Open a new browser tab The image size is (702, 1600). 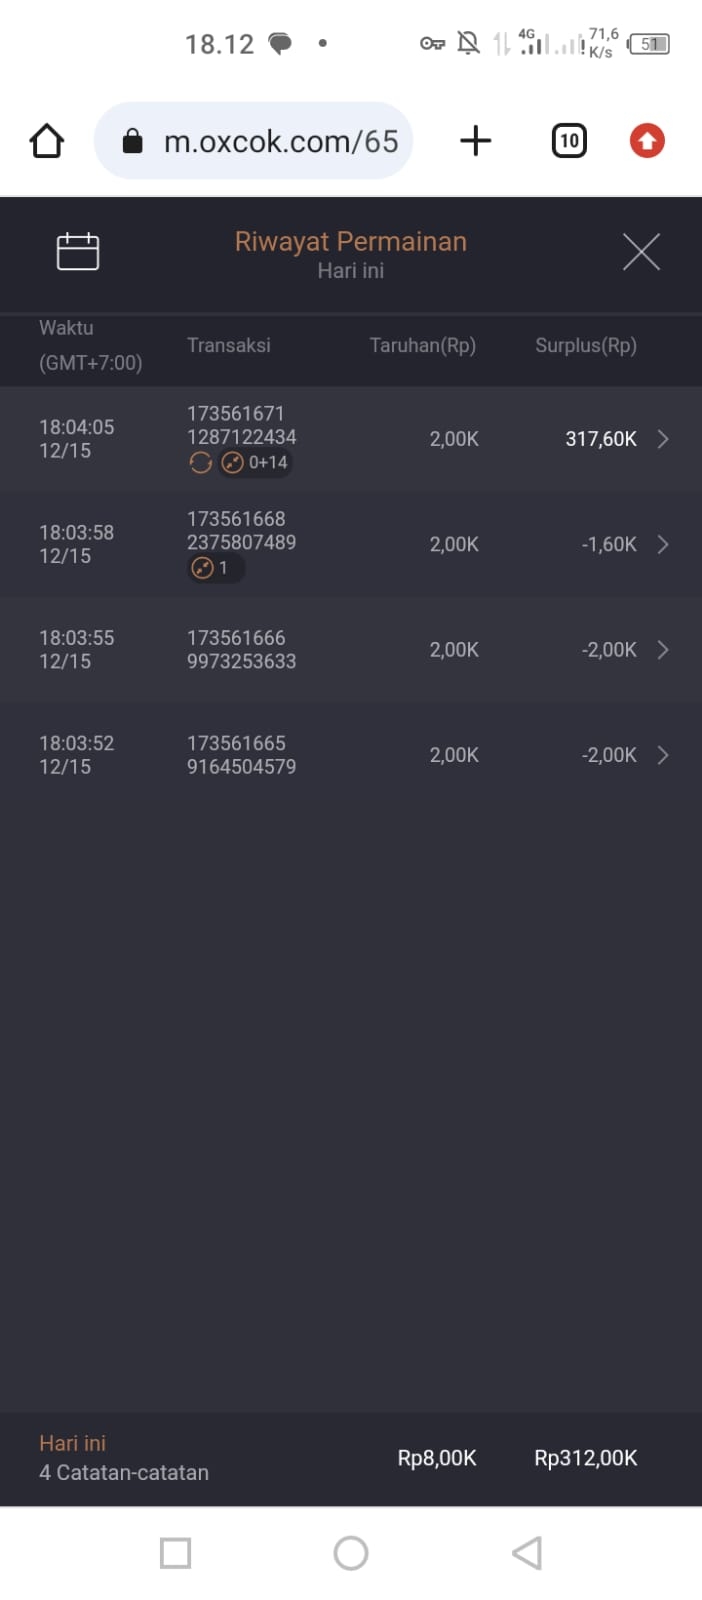[475, 141]
